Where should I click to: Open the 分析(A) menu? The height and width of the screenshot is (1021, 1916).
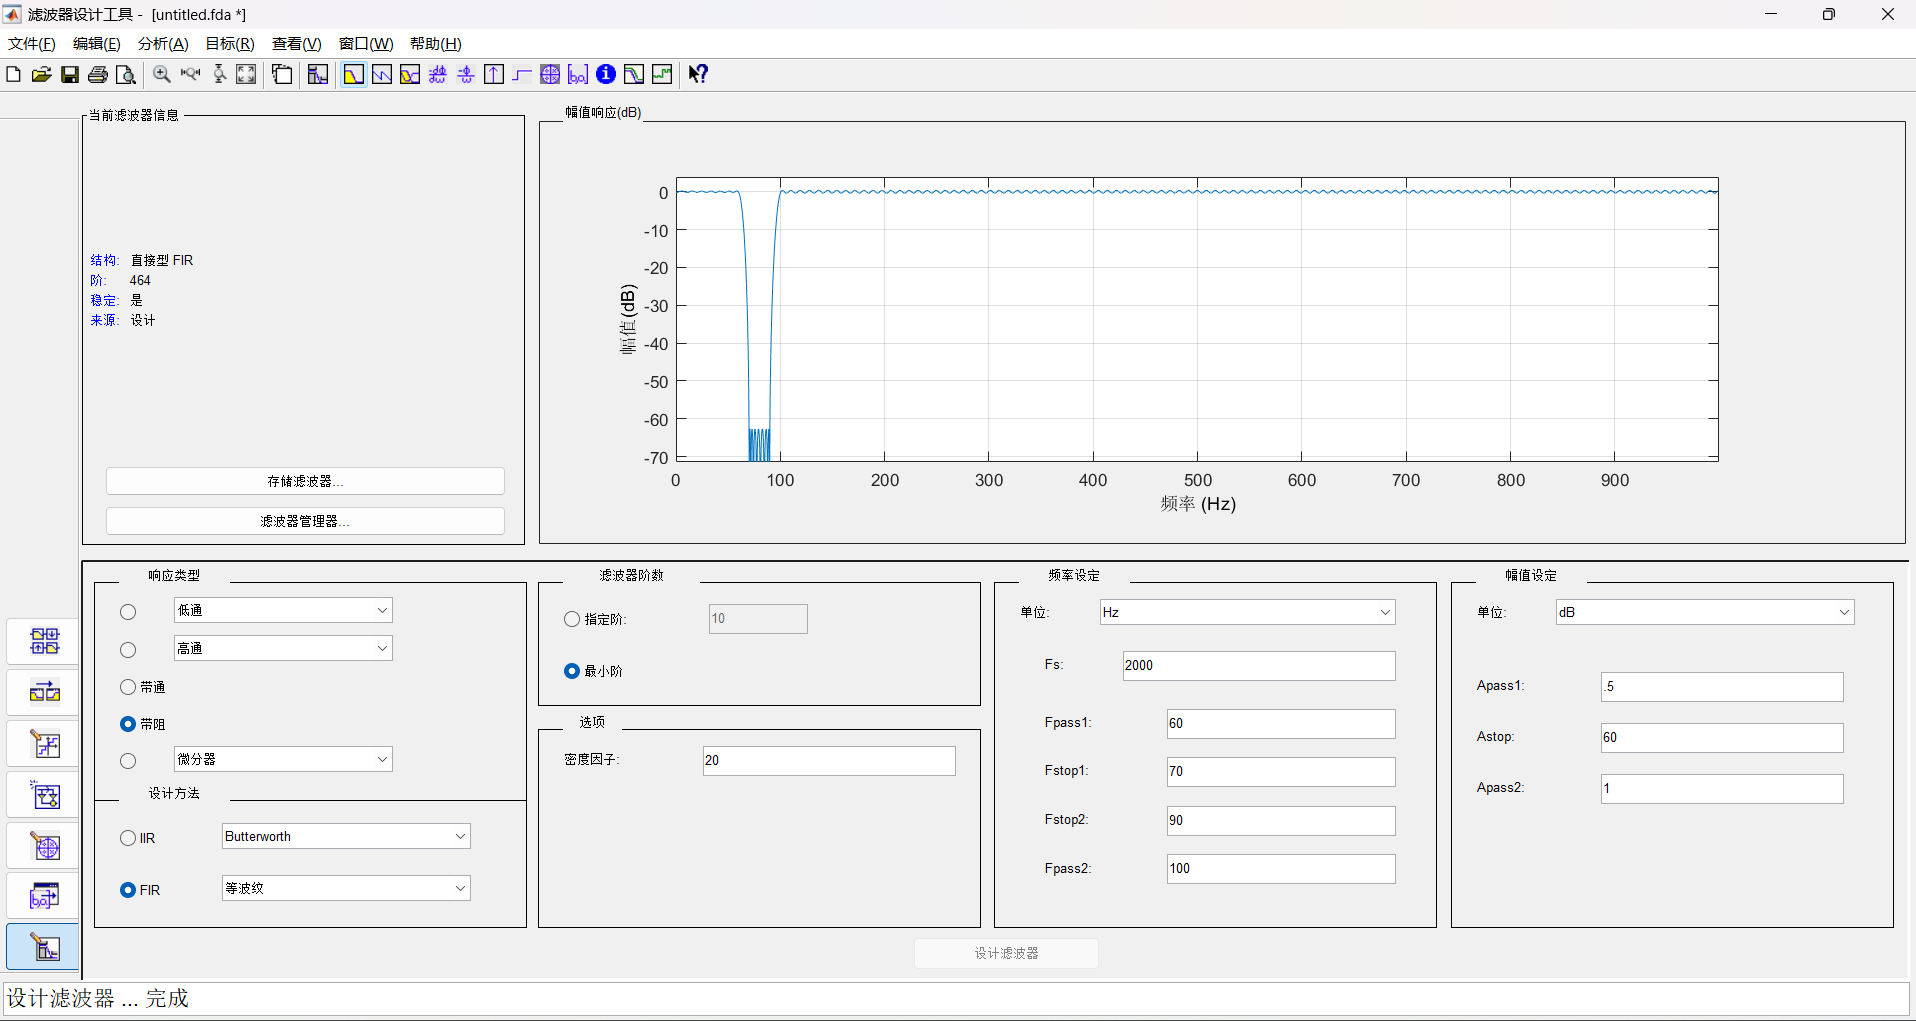[x=162, y=44]
